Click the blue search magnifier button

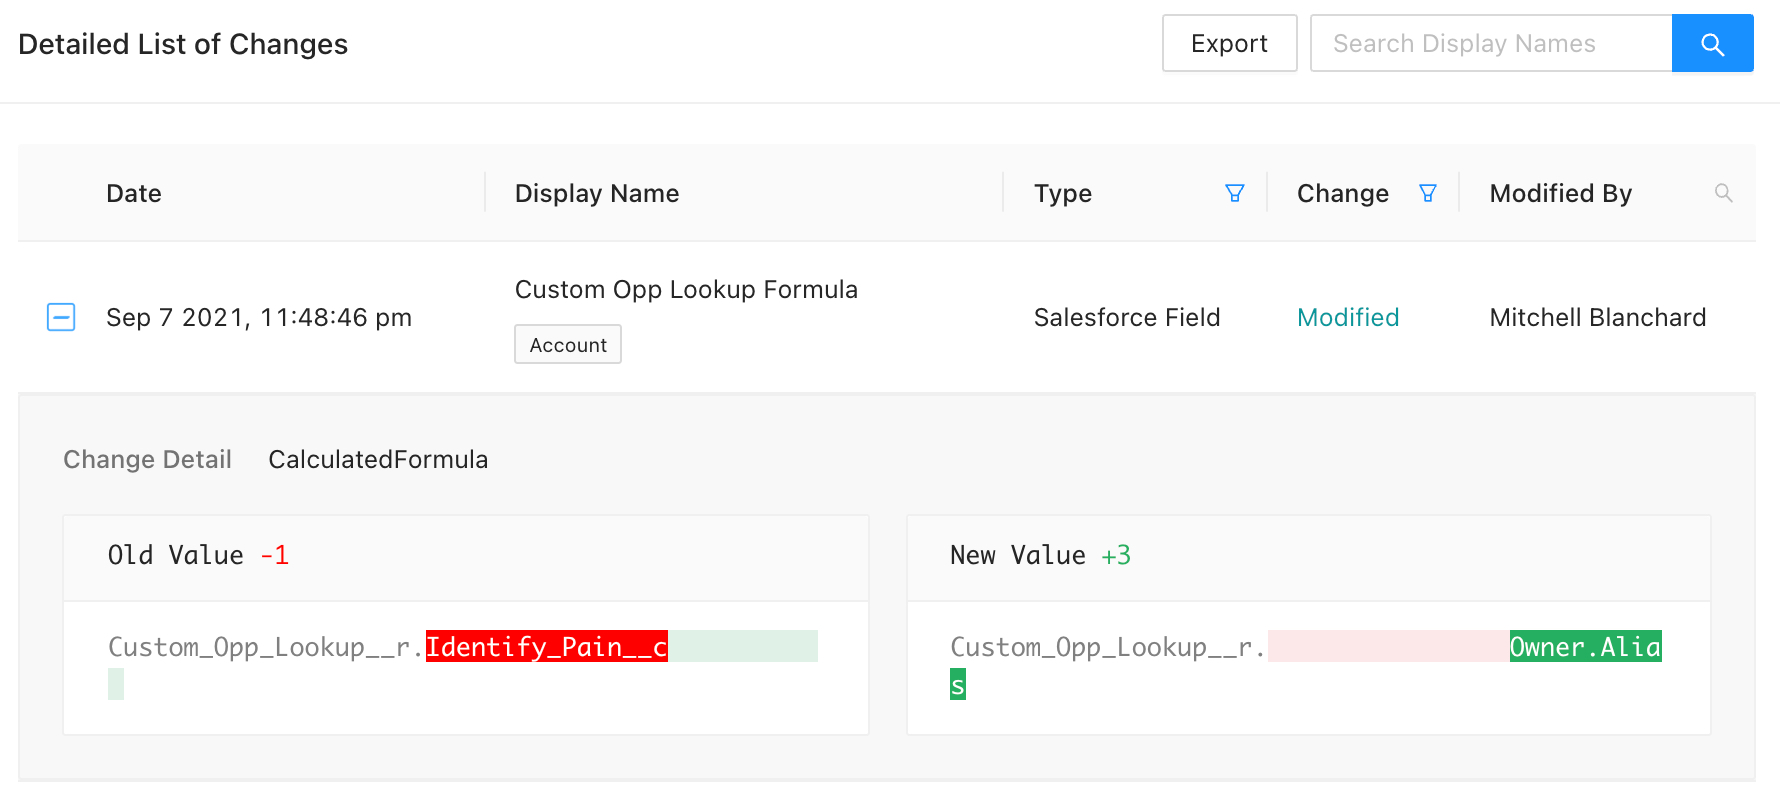[1712, 44]
